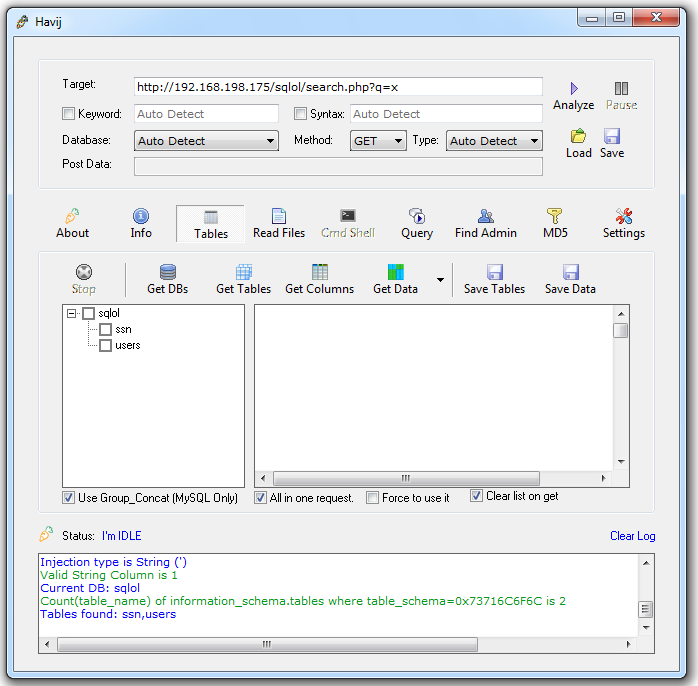Click the log panel scroll up arrow
The width and height of the screenshot is (698, 686).
coord(646,563)
